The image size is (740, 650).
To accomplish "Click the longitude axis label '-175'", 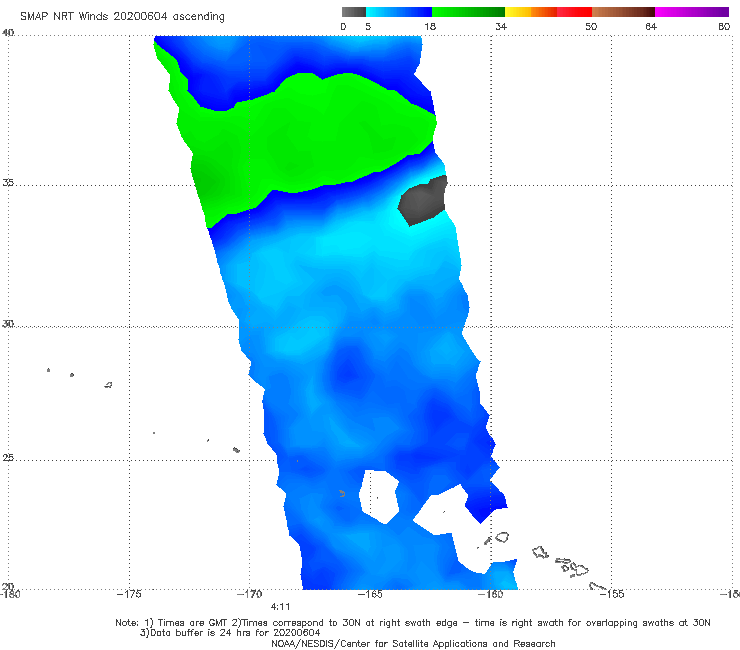I will pos(129,594).
